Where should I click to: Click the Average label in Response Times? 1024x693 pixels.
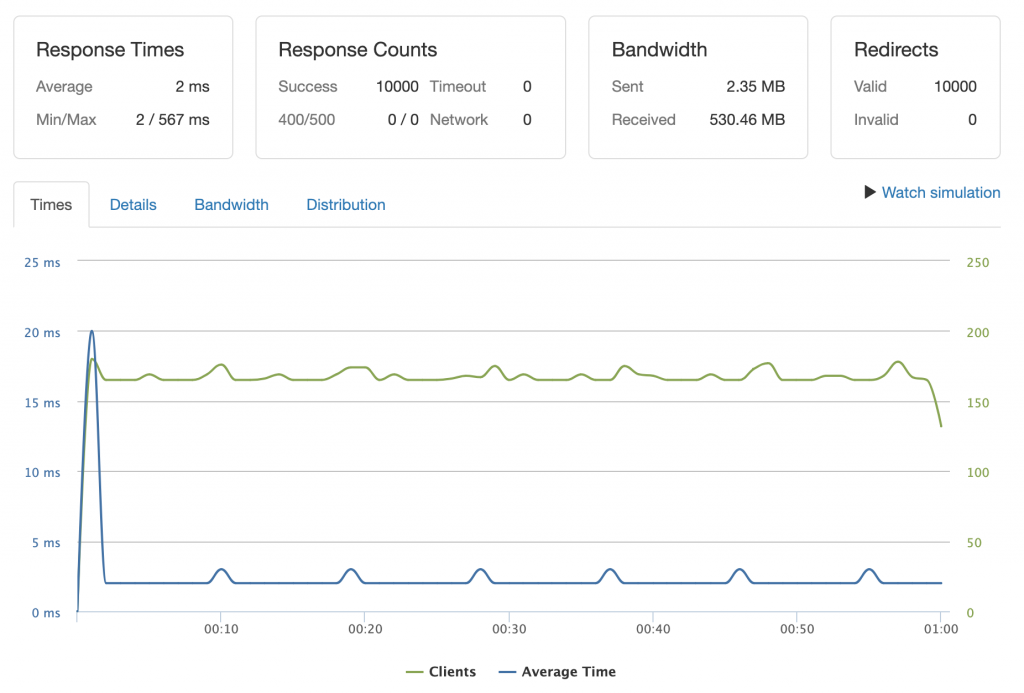[64, 86]
